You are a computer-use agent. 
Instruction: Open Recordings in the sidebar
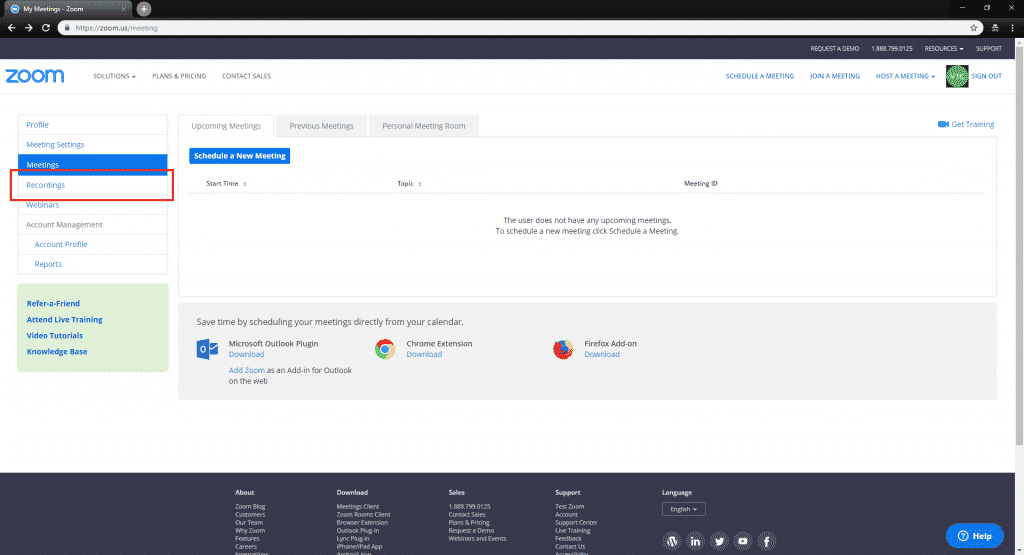coord(45,185)
